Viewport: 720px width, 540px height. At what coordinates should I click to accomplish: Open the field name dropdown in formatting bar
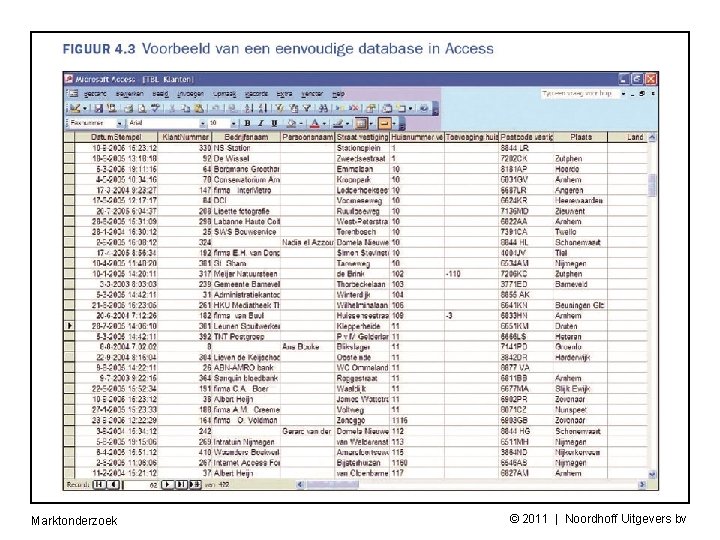click(x=119, y=123)
